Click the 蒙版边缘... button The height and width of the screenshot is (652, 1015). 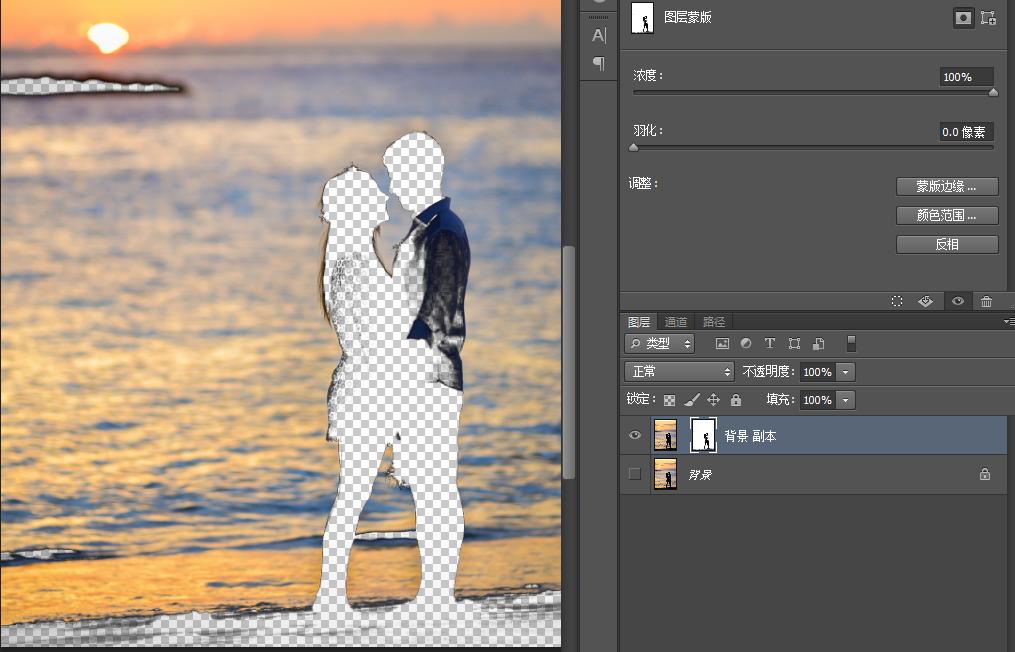(x=946, y=186)
